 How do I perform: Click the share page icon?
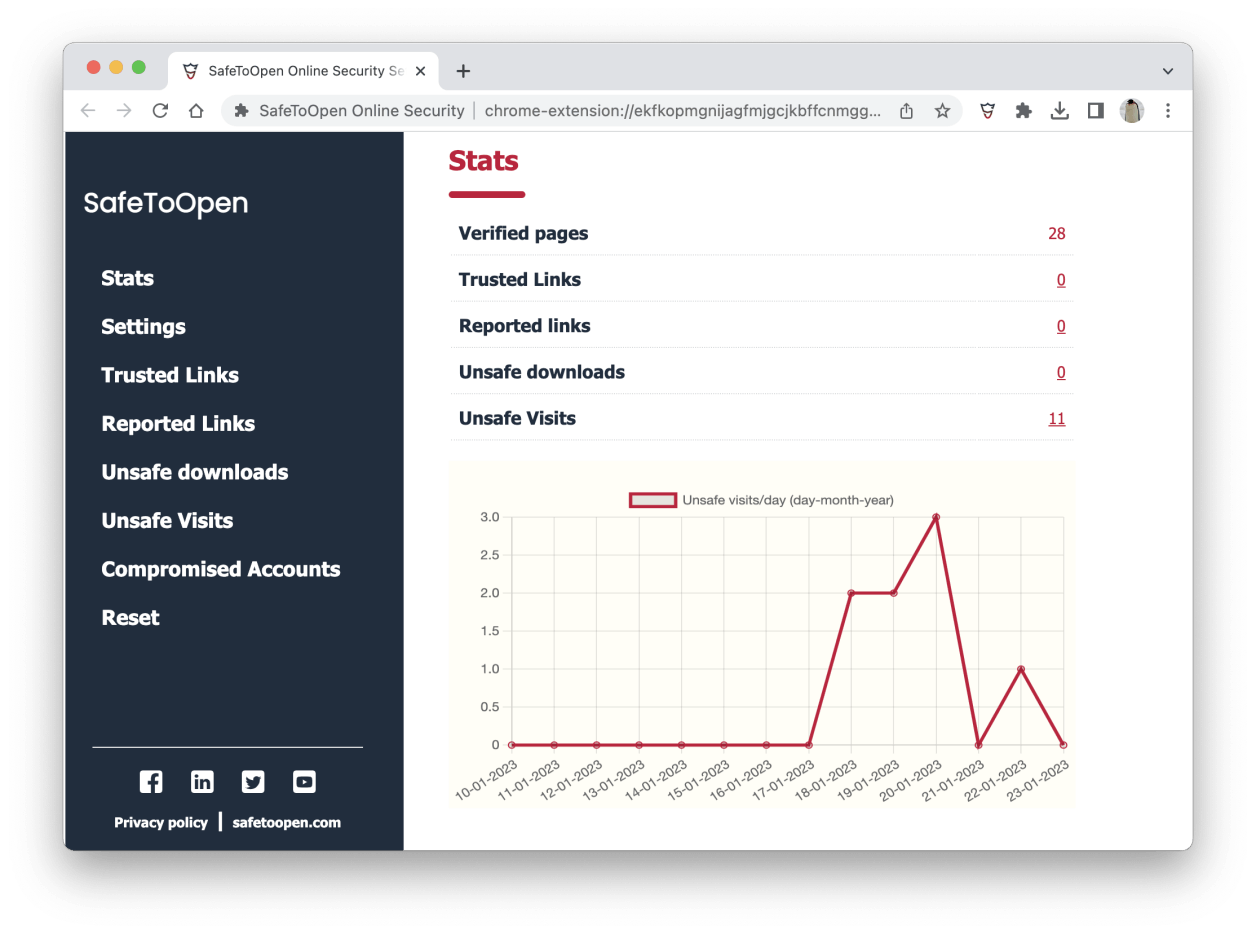[x=906, y=111]
